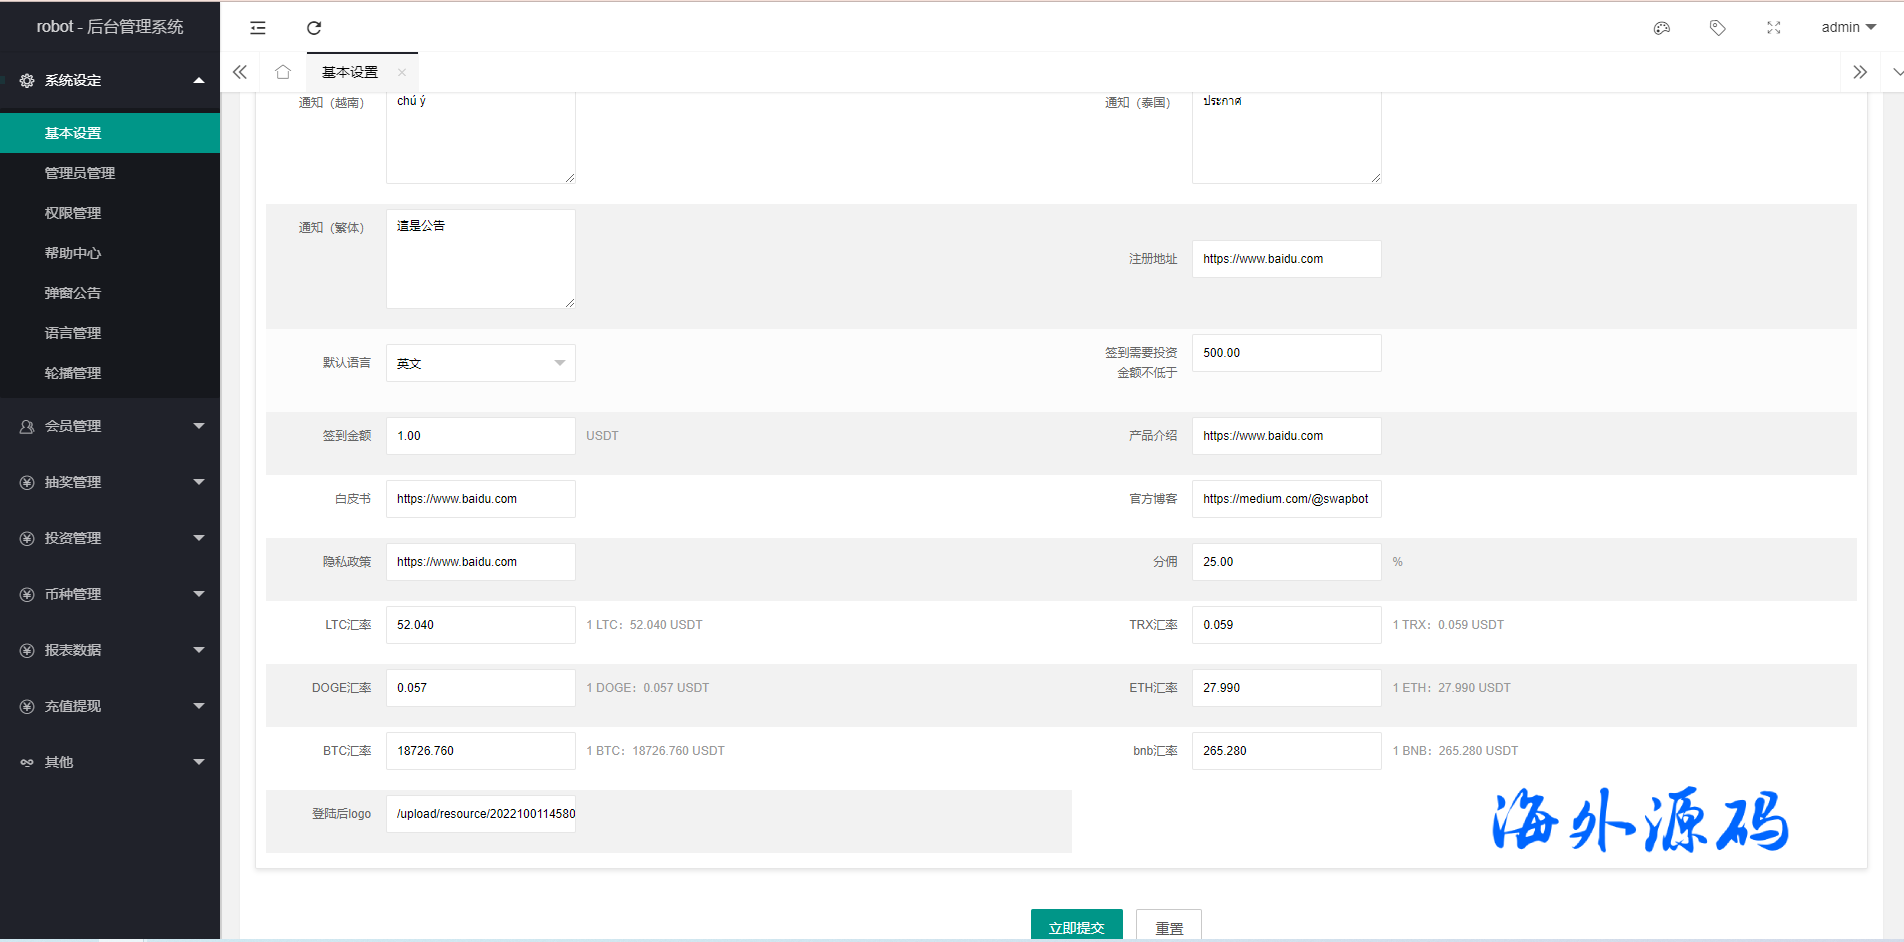1904x942 pixels.
Task: Collapse the 系统设定 menu section
Action: [110, 80]
